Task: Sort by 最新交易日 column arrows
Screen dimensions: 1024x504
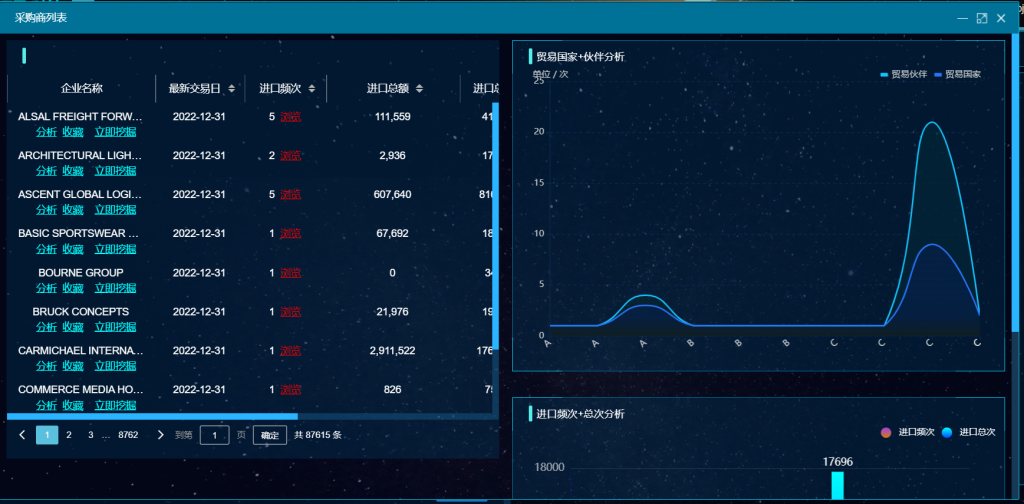Action: (x=232, y=89)
